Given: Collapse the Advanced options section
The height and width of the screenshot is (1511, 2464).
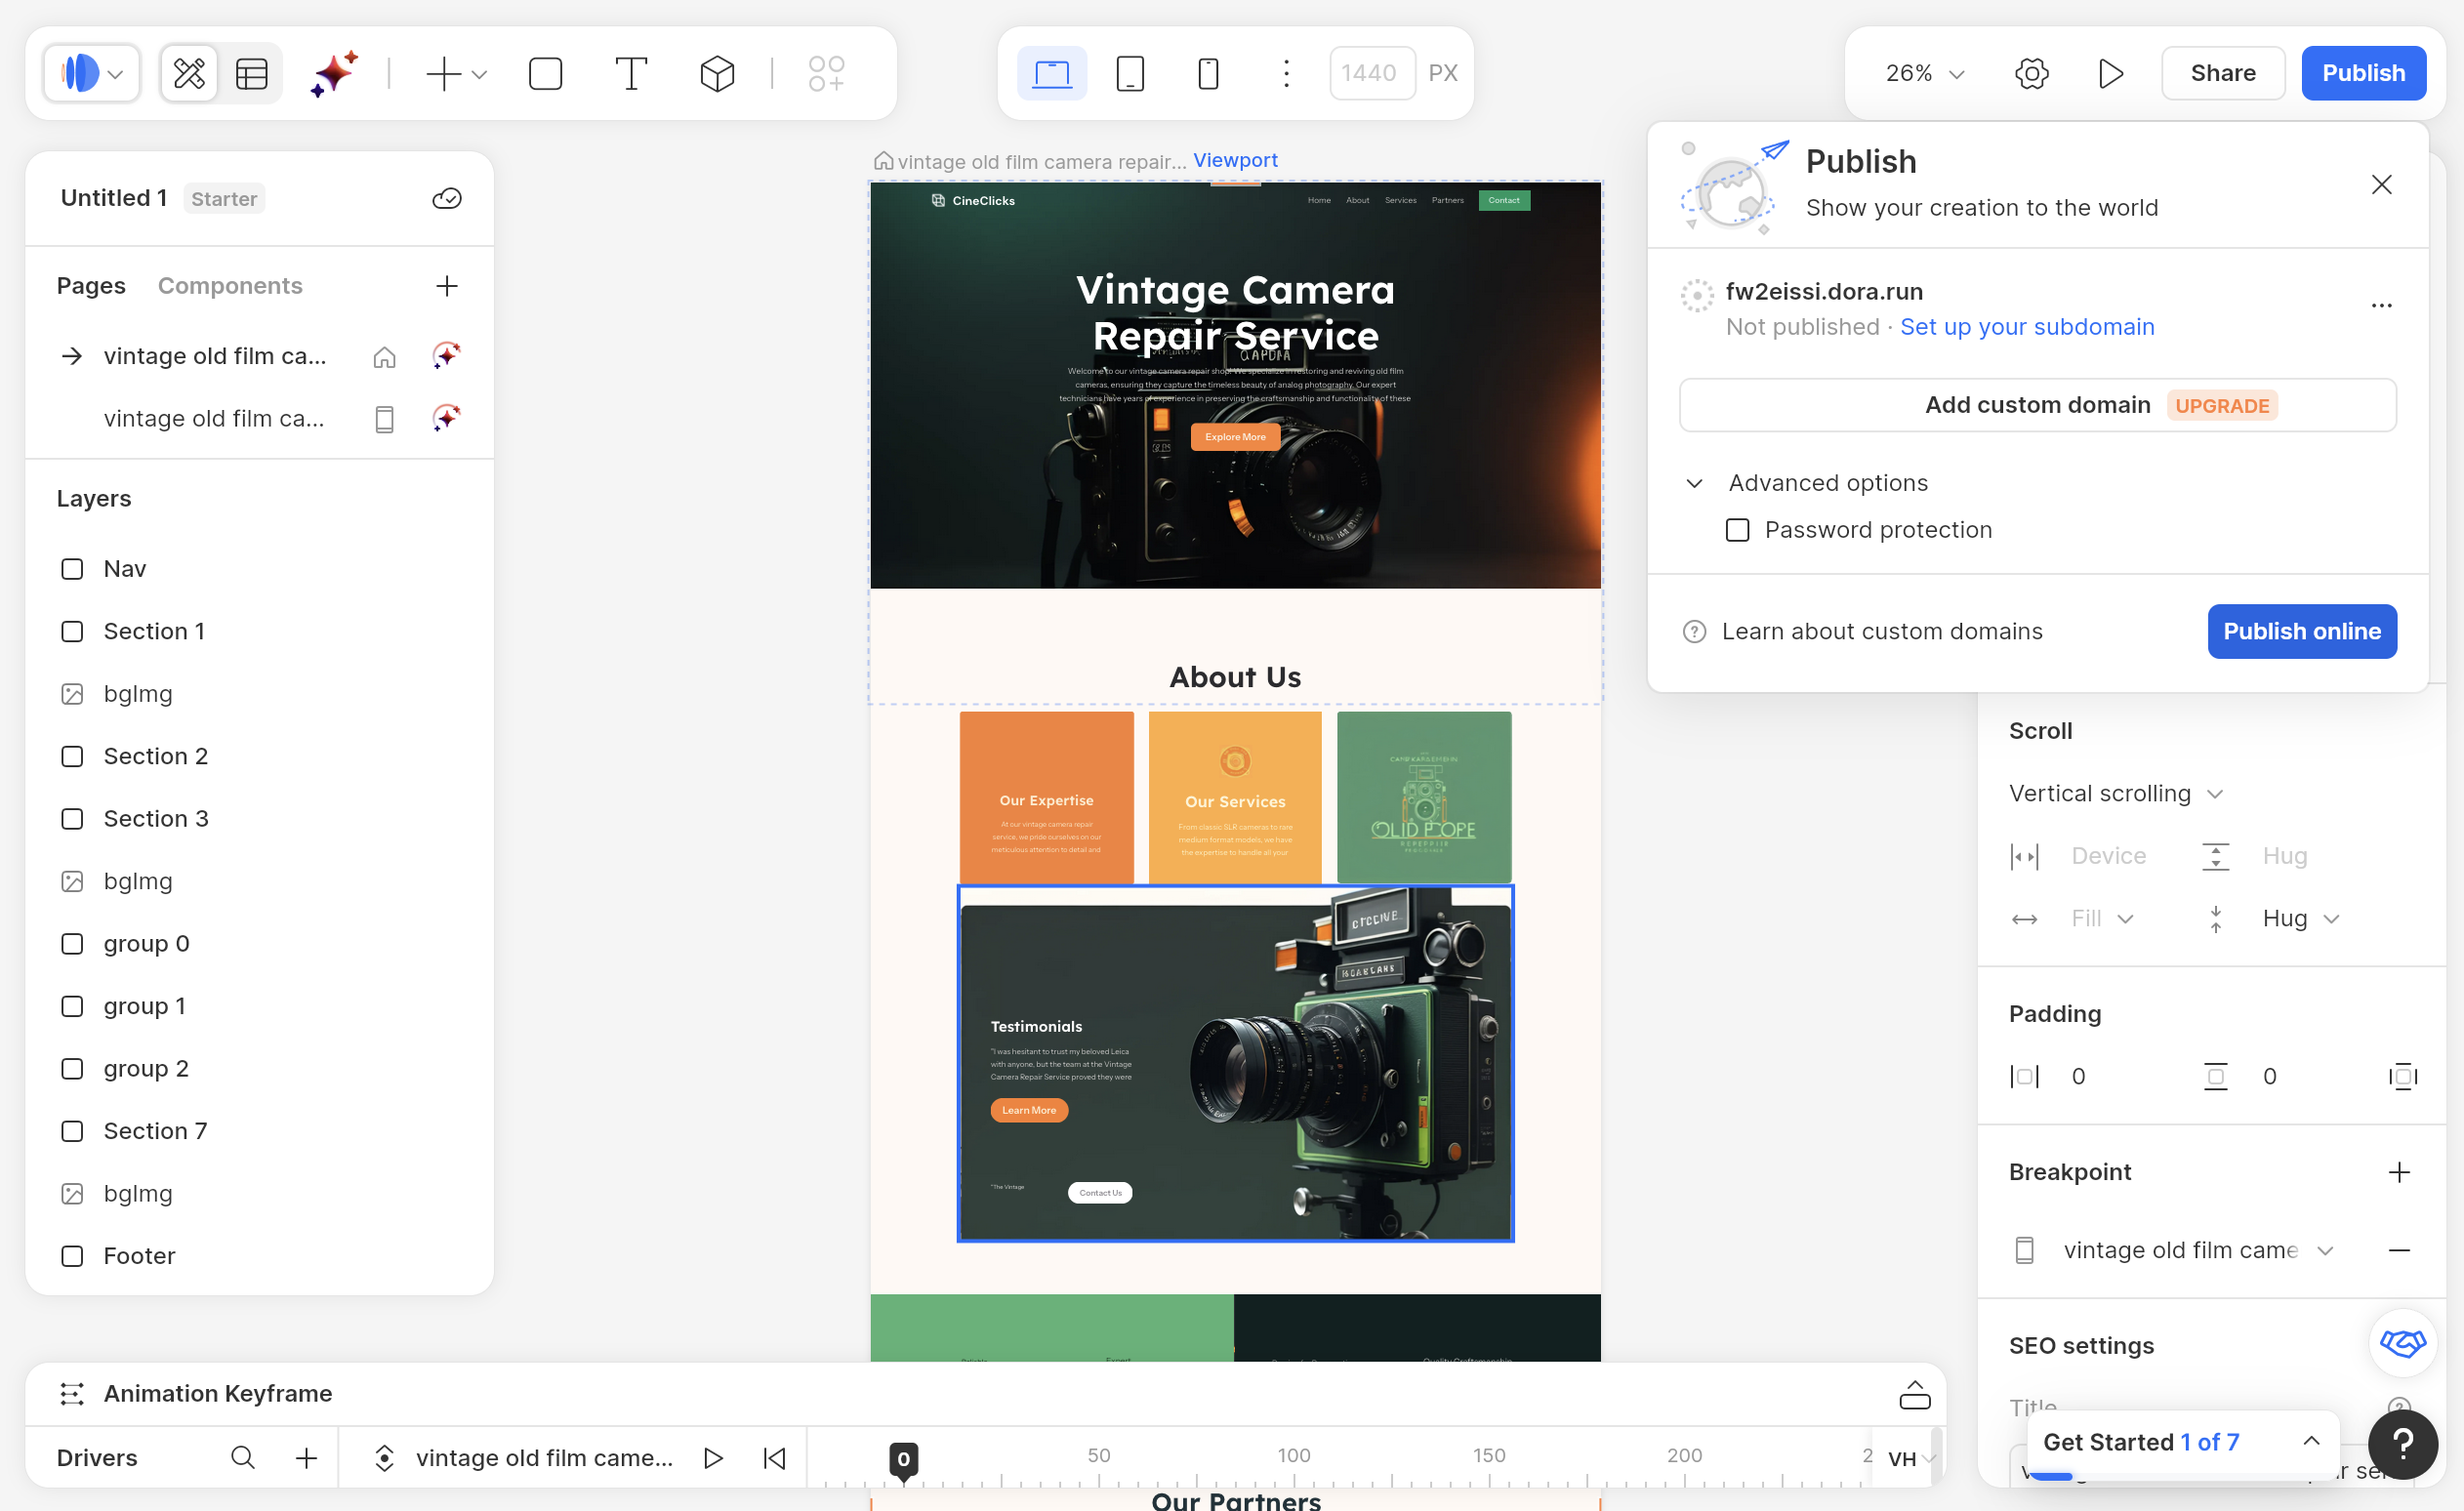Looking at the screenshot, I should [x=1694, y=483].
